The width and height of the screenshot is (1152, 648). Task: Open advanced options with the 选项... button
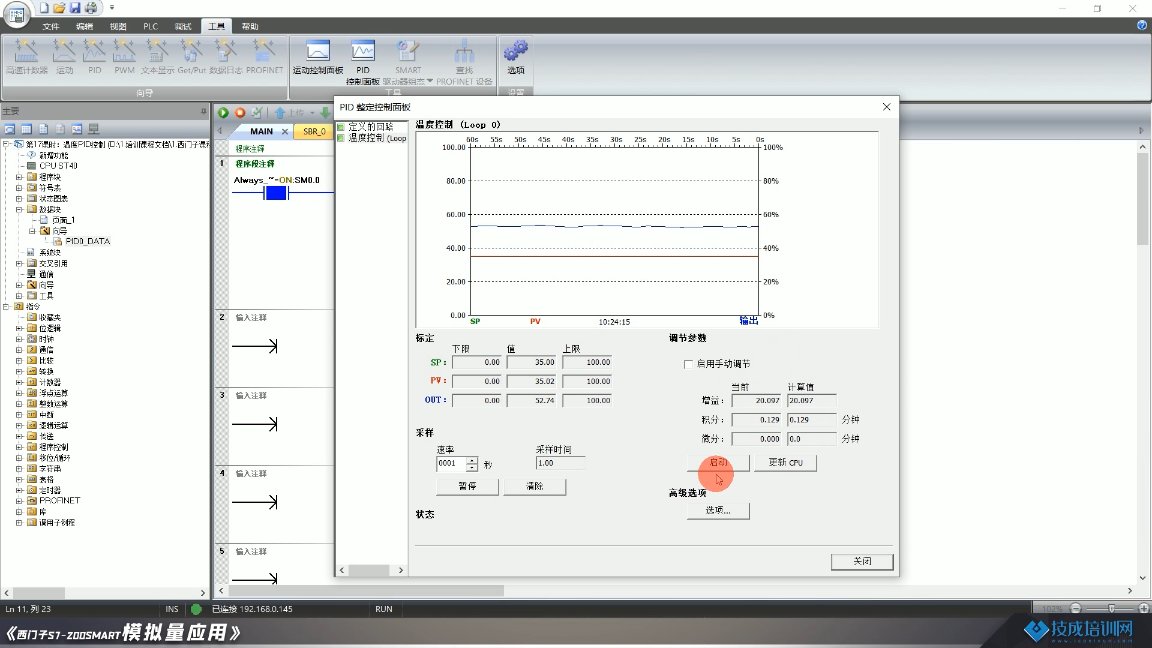click(719, 510)
